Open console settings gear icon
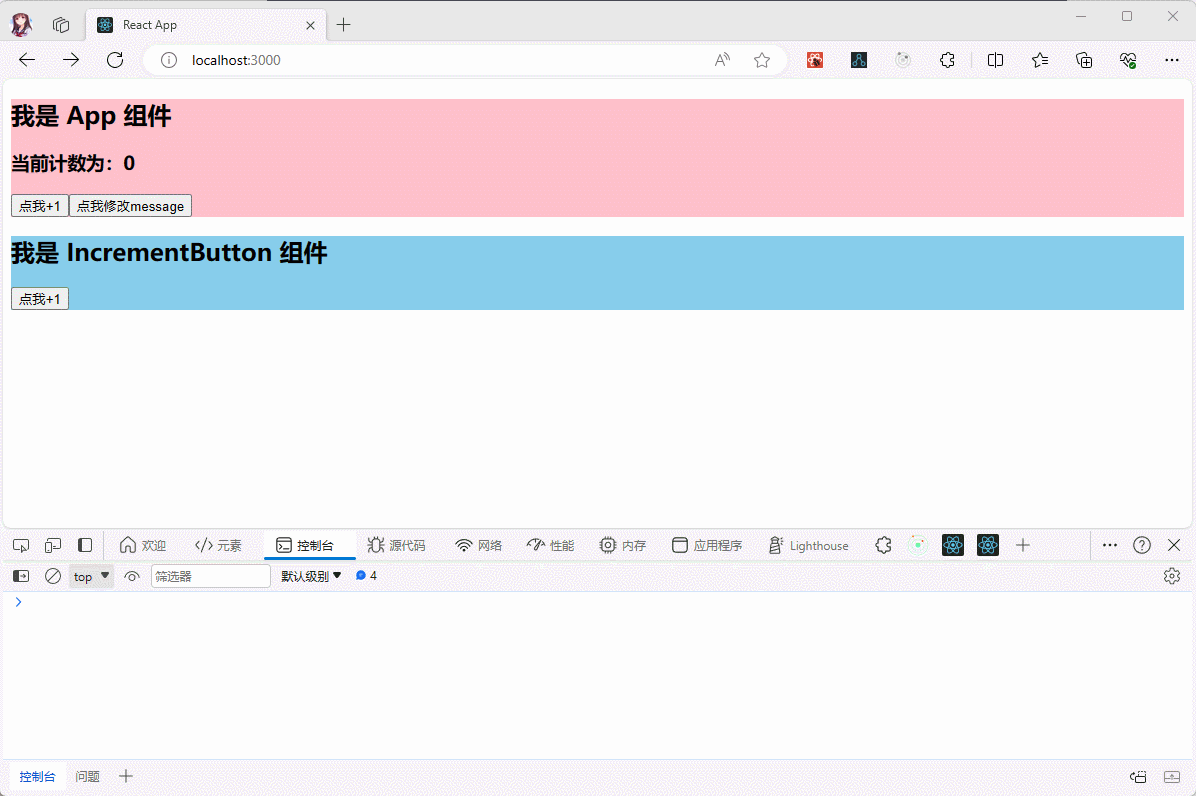This screenshot has height=796, width=1196. click(x=1172, y=576)
